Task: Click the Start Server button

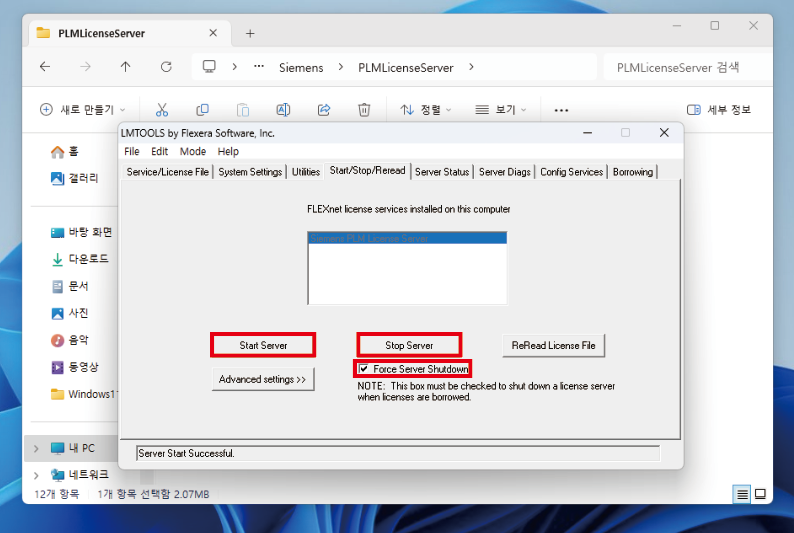Action: [263, 345]
